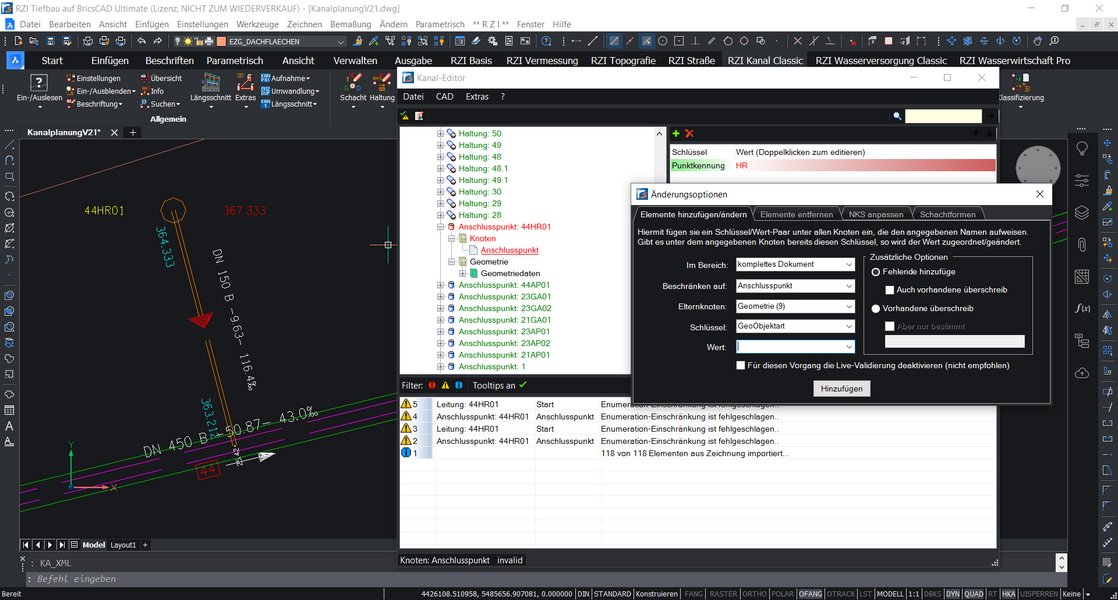Open the Längsschnitt large ribbon tool

(210, 90)
